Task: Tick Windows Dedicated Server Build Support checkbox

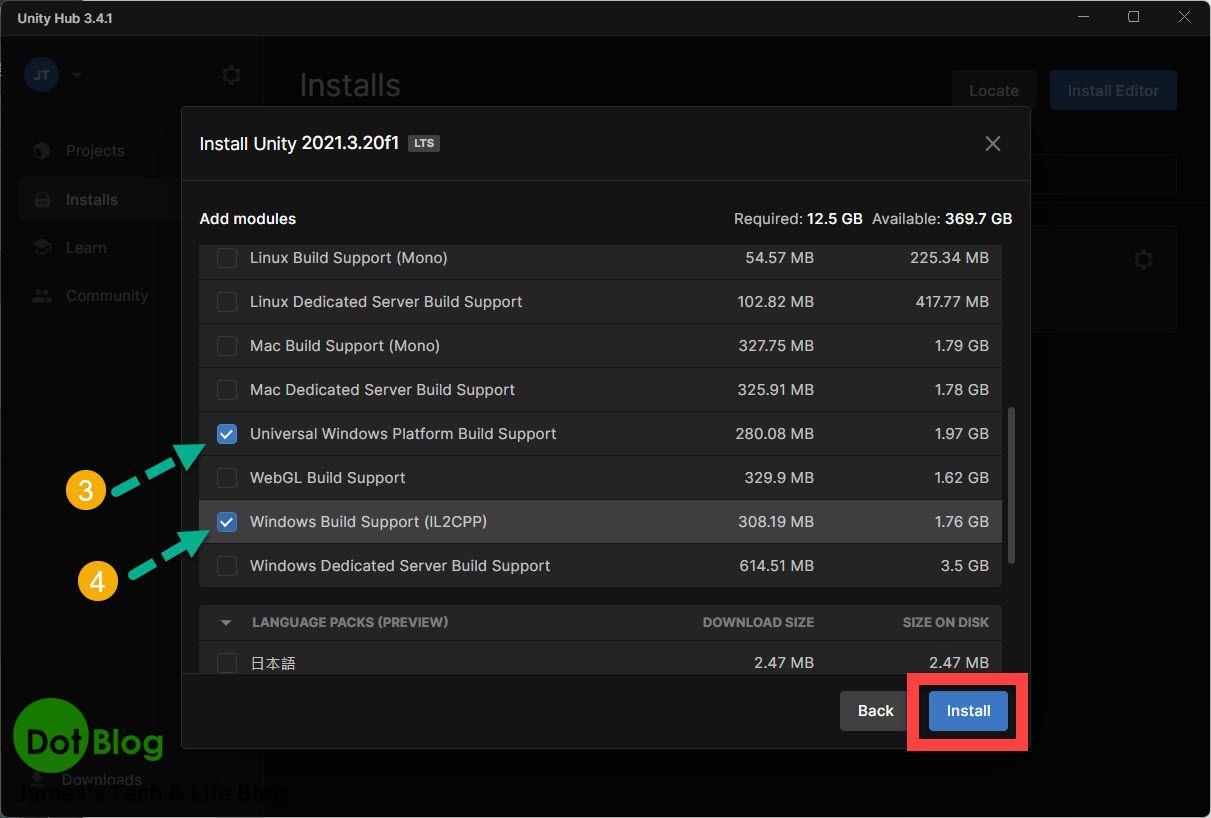Action: pos(227,566)
